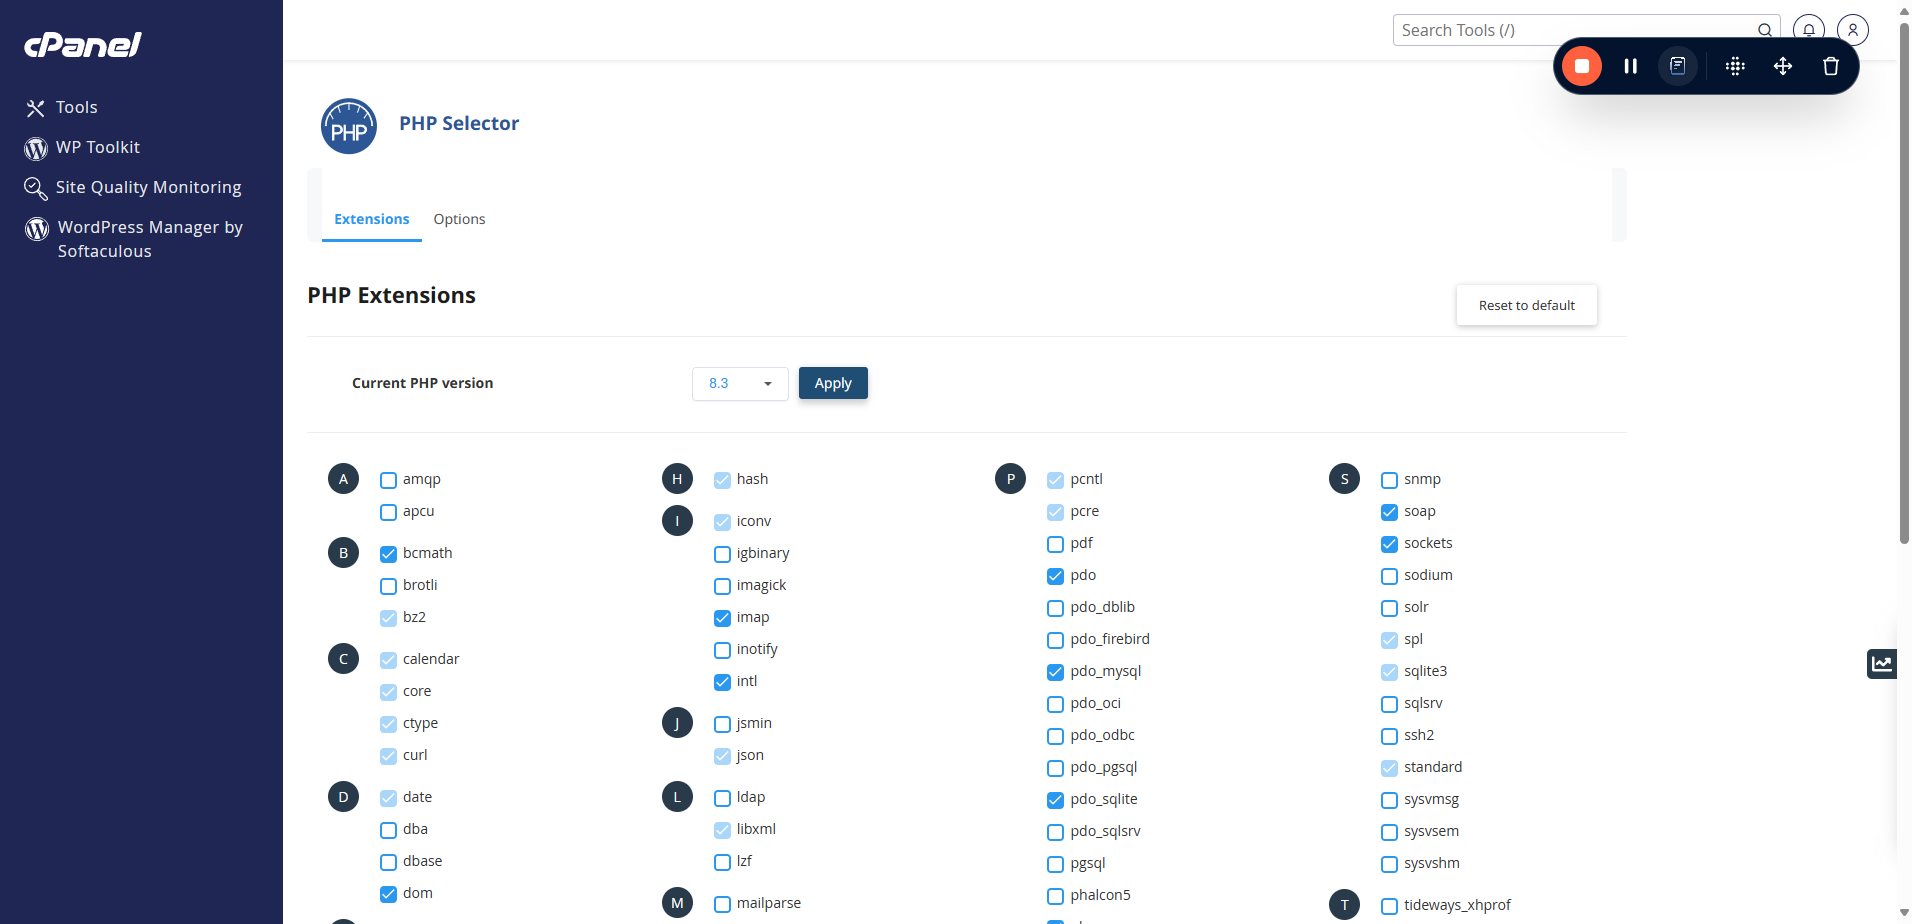Click the PHP Selector logo icon

pyautogui.click(x=349, y=126)
